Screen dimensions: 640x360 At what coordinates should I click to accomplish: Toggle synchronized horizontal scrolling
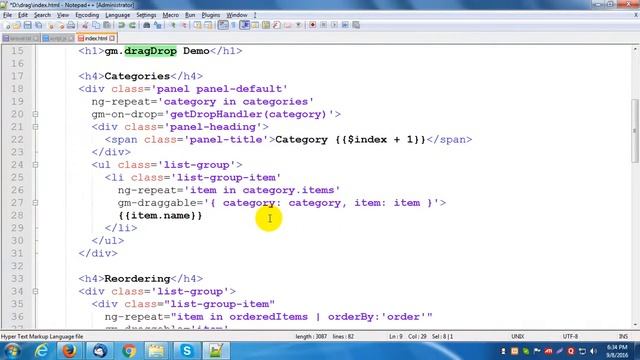coord(209,25)
